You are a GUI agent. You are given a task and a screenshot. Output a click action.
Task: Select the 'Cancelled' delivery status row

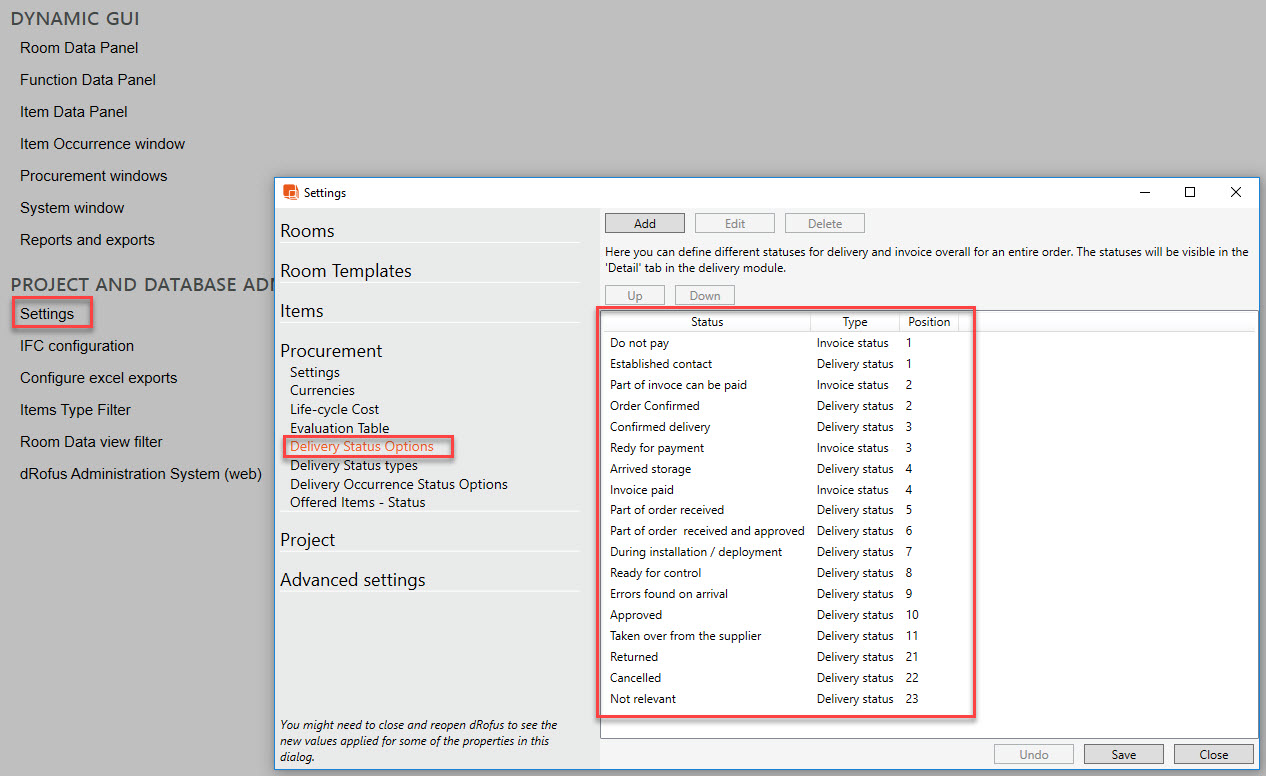635,678
